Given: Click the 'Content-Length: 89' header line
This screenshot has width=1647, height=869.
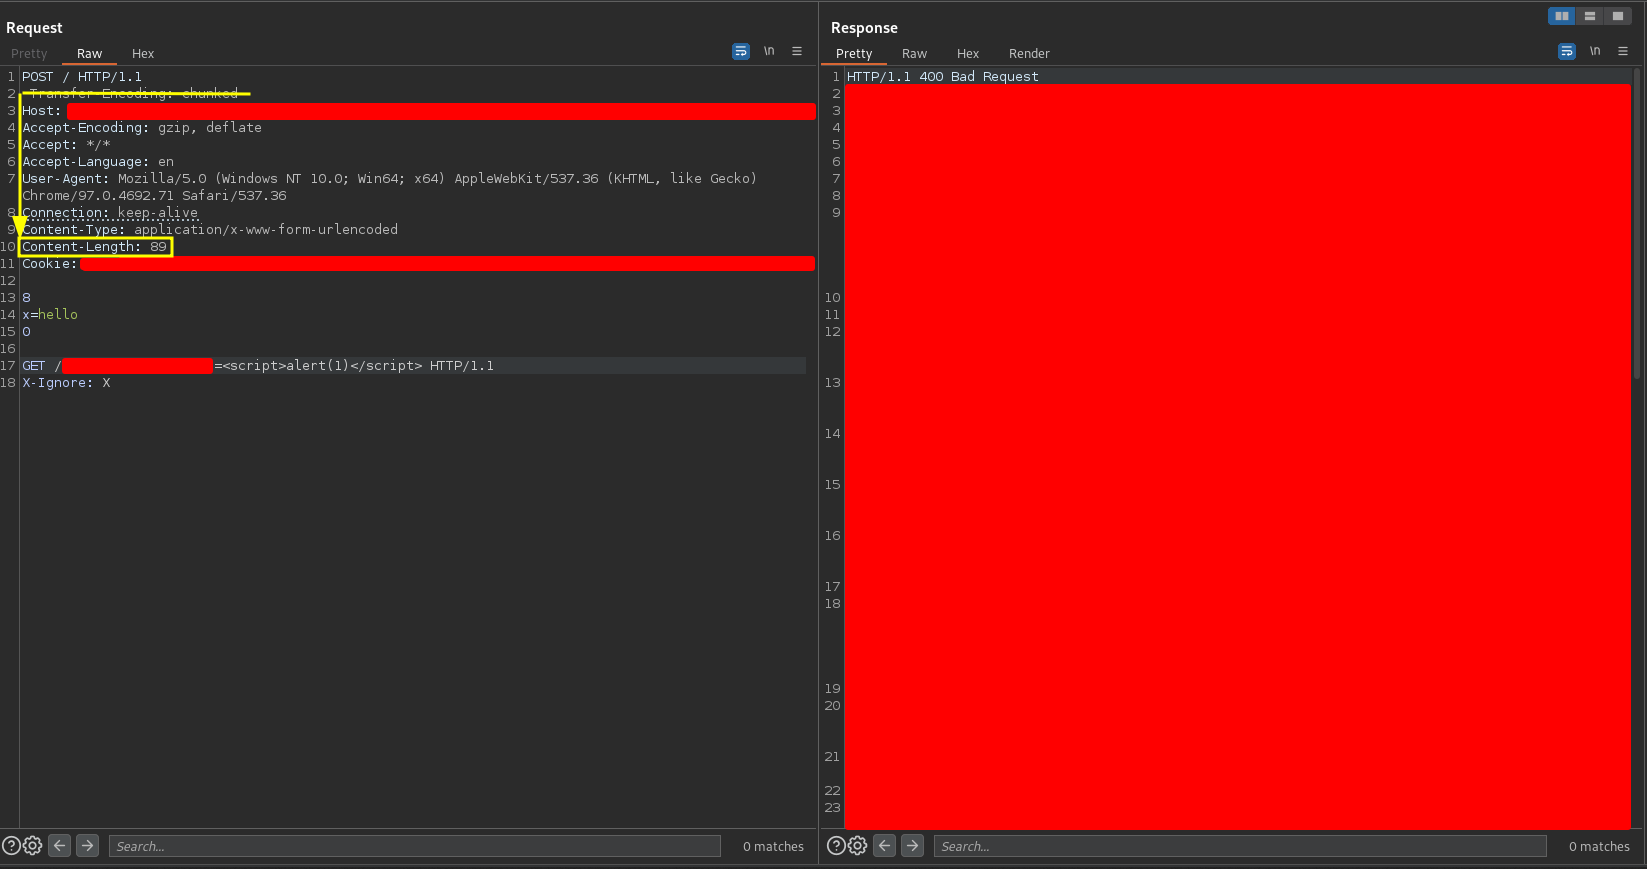Looking at the screenshot, I should 95,247.
